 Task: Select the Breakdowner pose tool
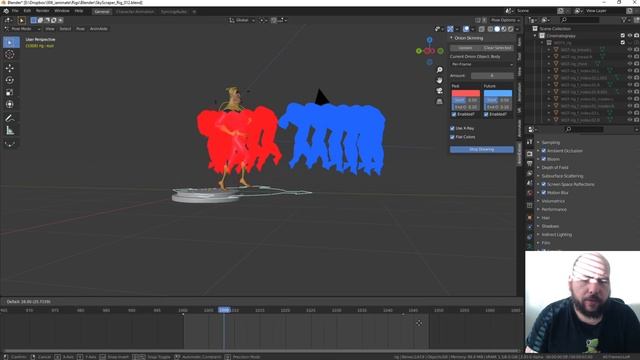coord(10,144)
